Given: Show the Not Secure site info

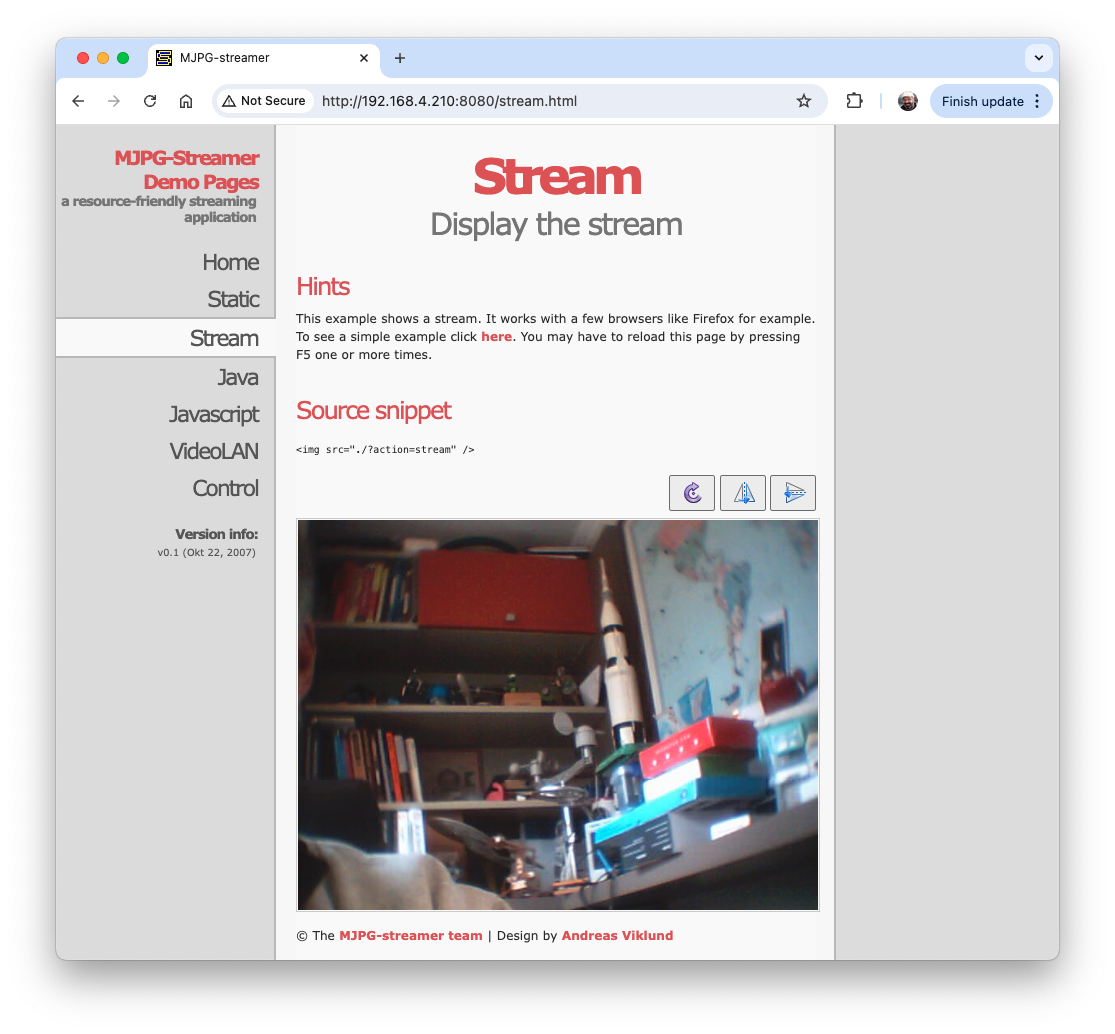Looking at the screenshot, I should coord(264,101).
